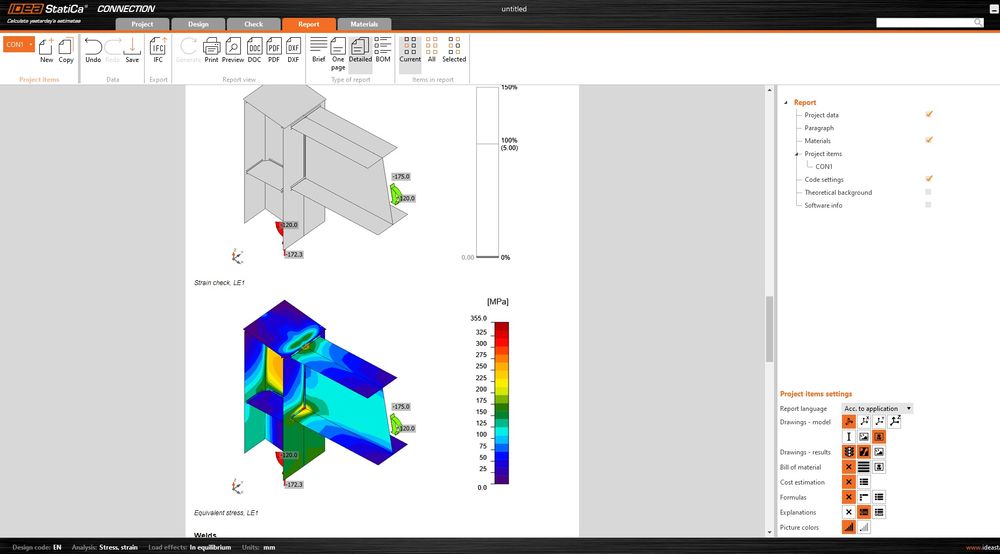Image resolution: width=1000 pixels, height=554 pixels.
Task: Switch to the Project tab
Action: point(142,24)
